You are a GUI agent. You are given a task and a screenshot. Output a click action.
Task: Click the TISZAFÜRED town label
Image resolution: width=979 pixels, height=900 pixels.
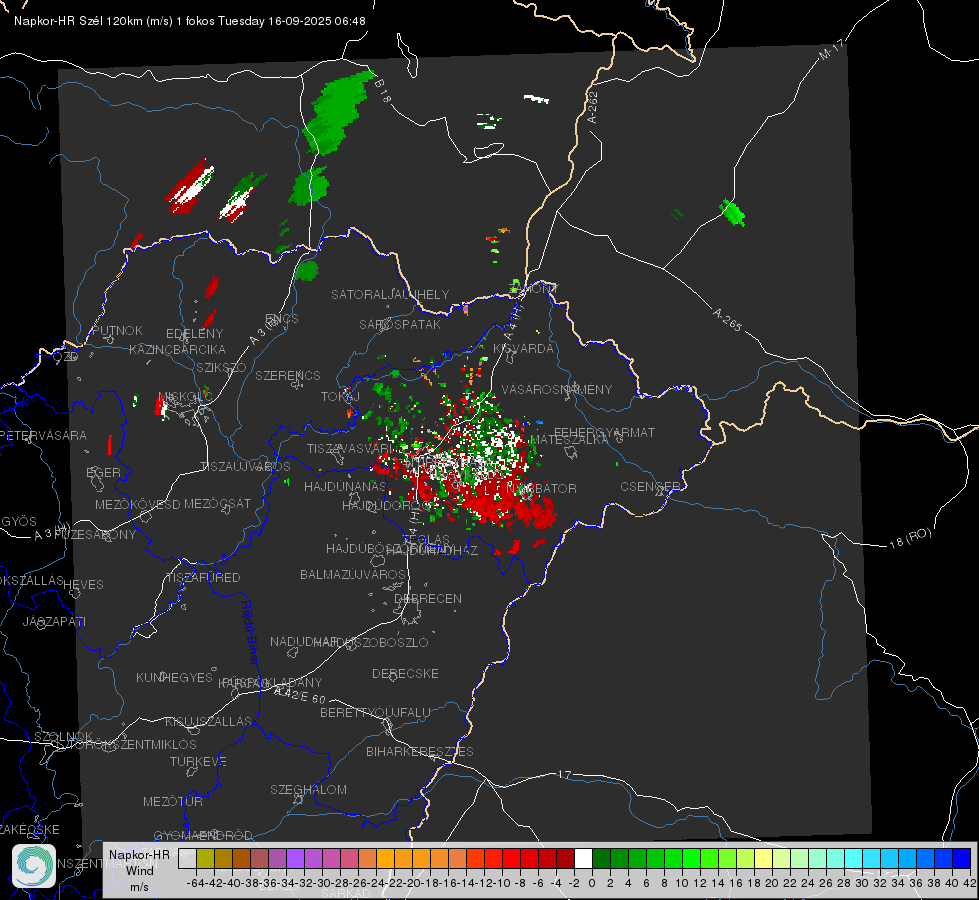tap(203, 578)
